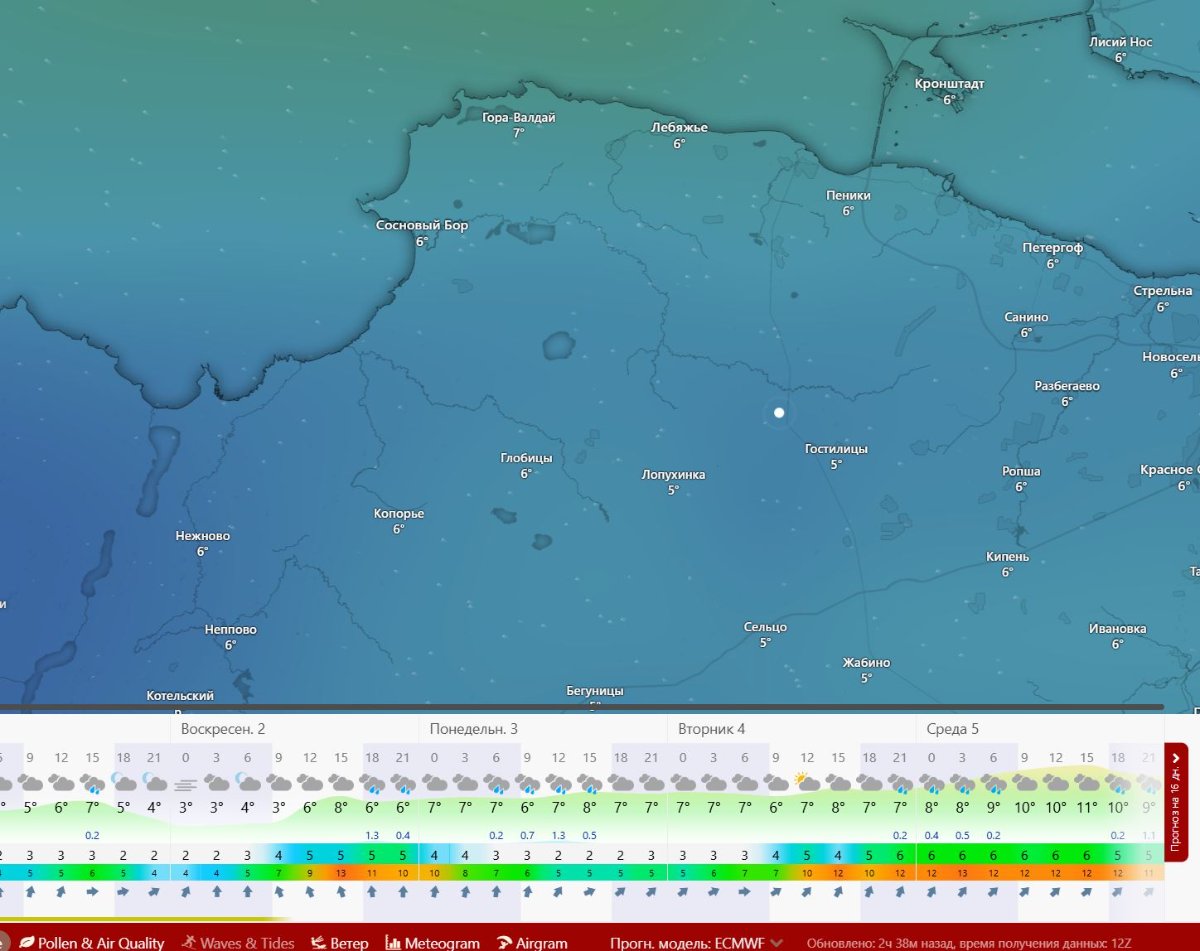
Task: Click the sunny weather icon on Вторник at 12
Action: (x=806, y=781)
